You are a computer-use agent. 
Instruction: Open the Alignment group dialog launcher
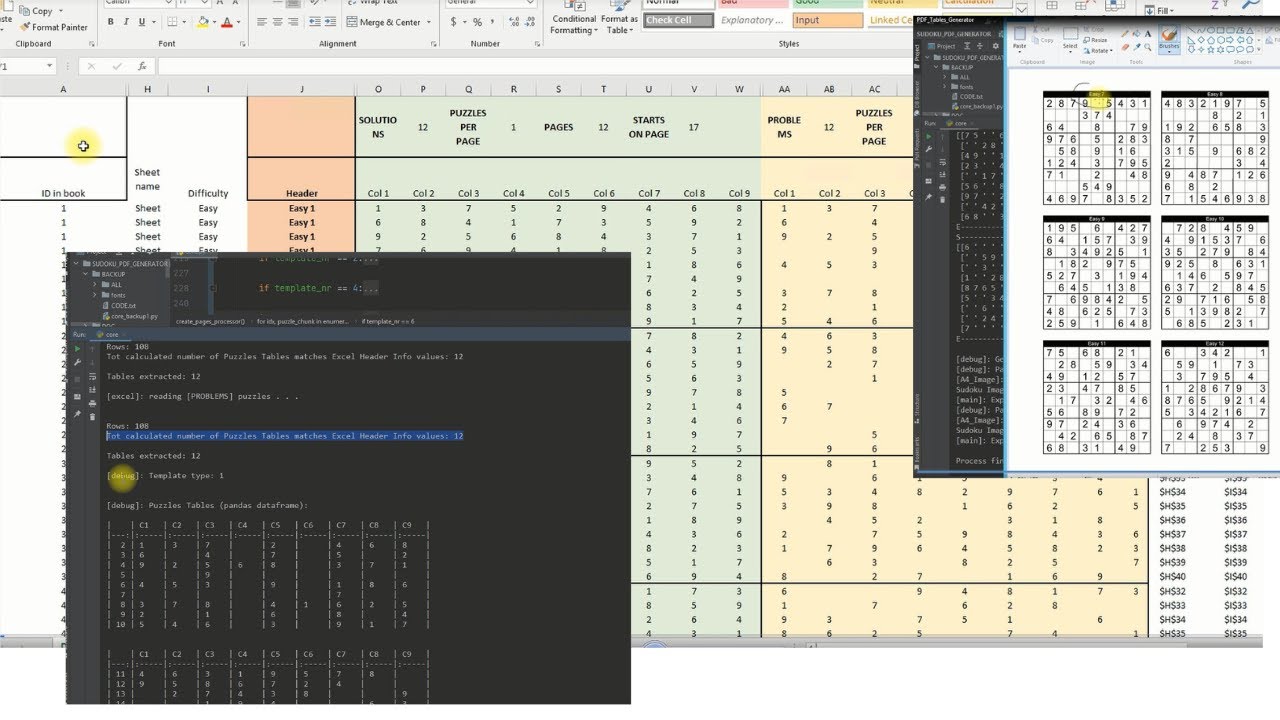(433, 44)
